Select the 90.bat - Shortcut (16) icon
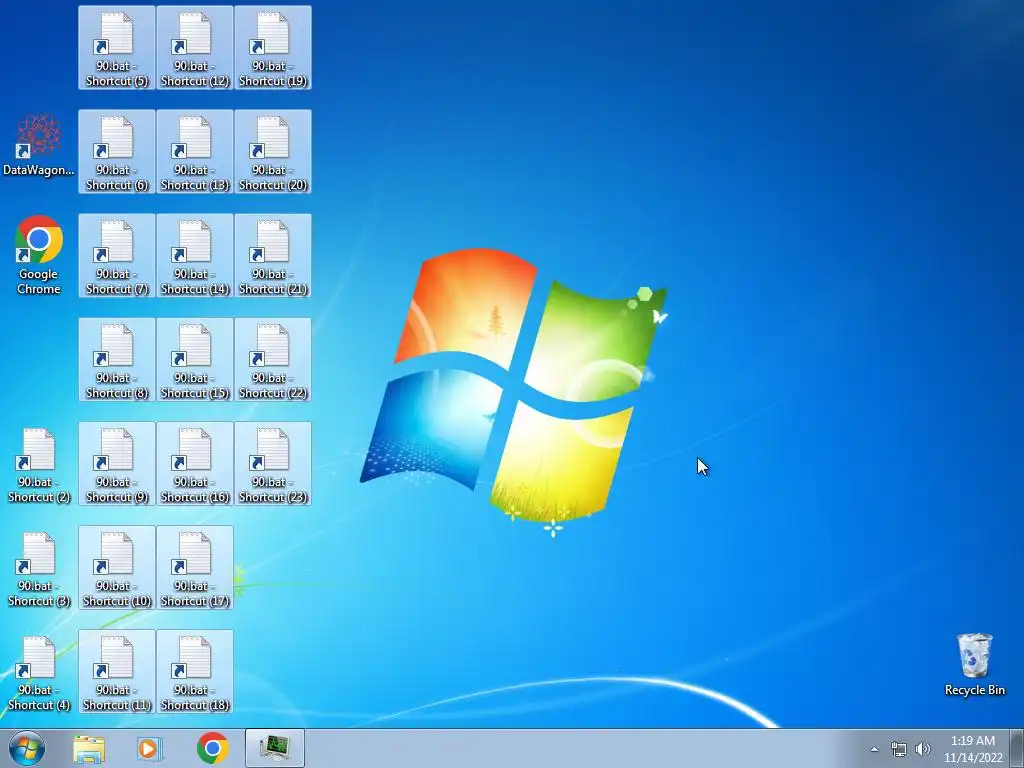The image size is (1024, 768). click(x=195, y=464)
